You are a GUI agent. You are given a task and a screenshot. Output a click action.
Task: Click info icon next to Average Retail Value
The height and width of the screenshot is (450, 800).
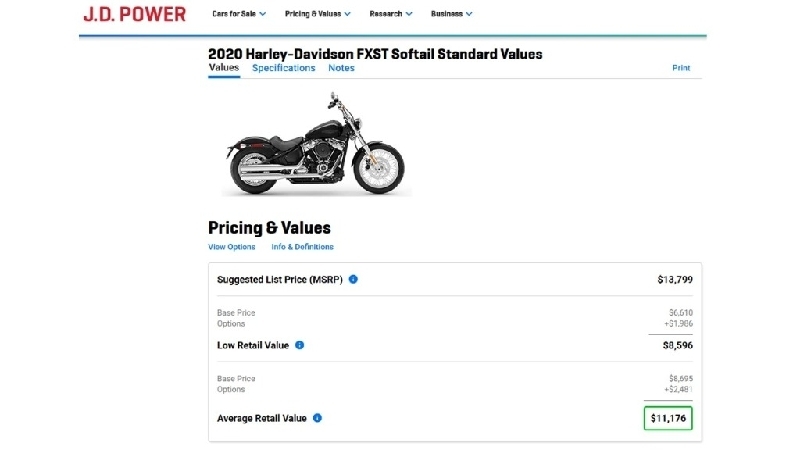pyautogui.click(x=317, y=418)
